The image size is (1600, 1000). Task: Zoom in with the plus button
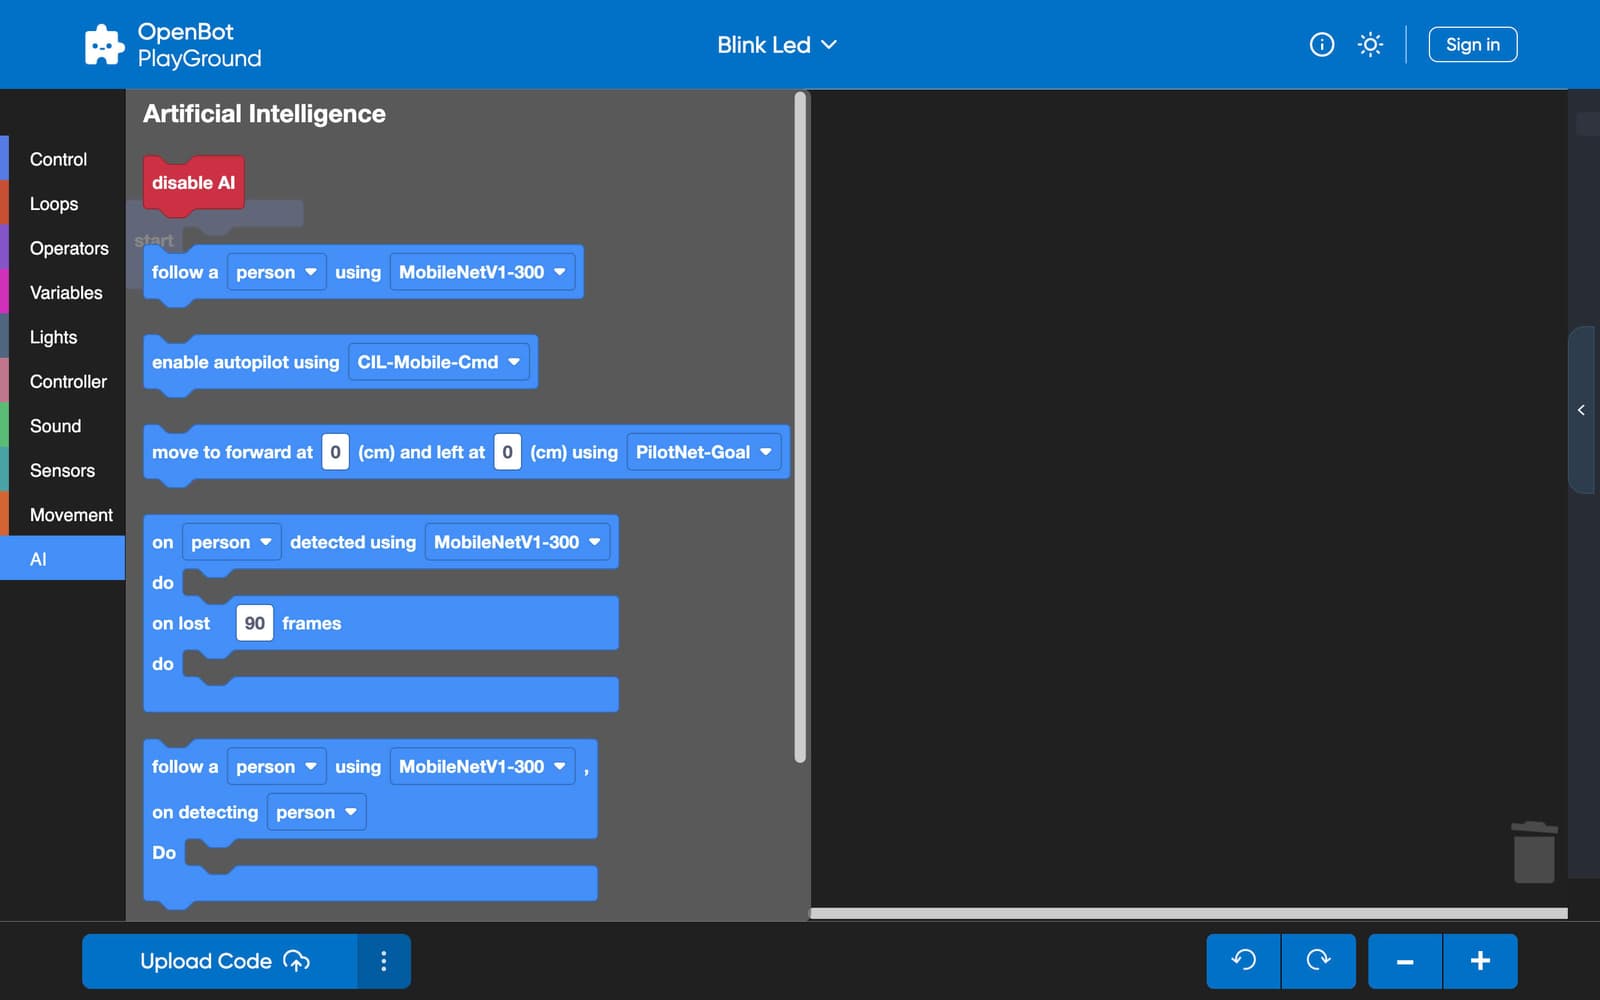coord(1481,961)
